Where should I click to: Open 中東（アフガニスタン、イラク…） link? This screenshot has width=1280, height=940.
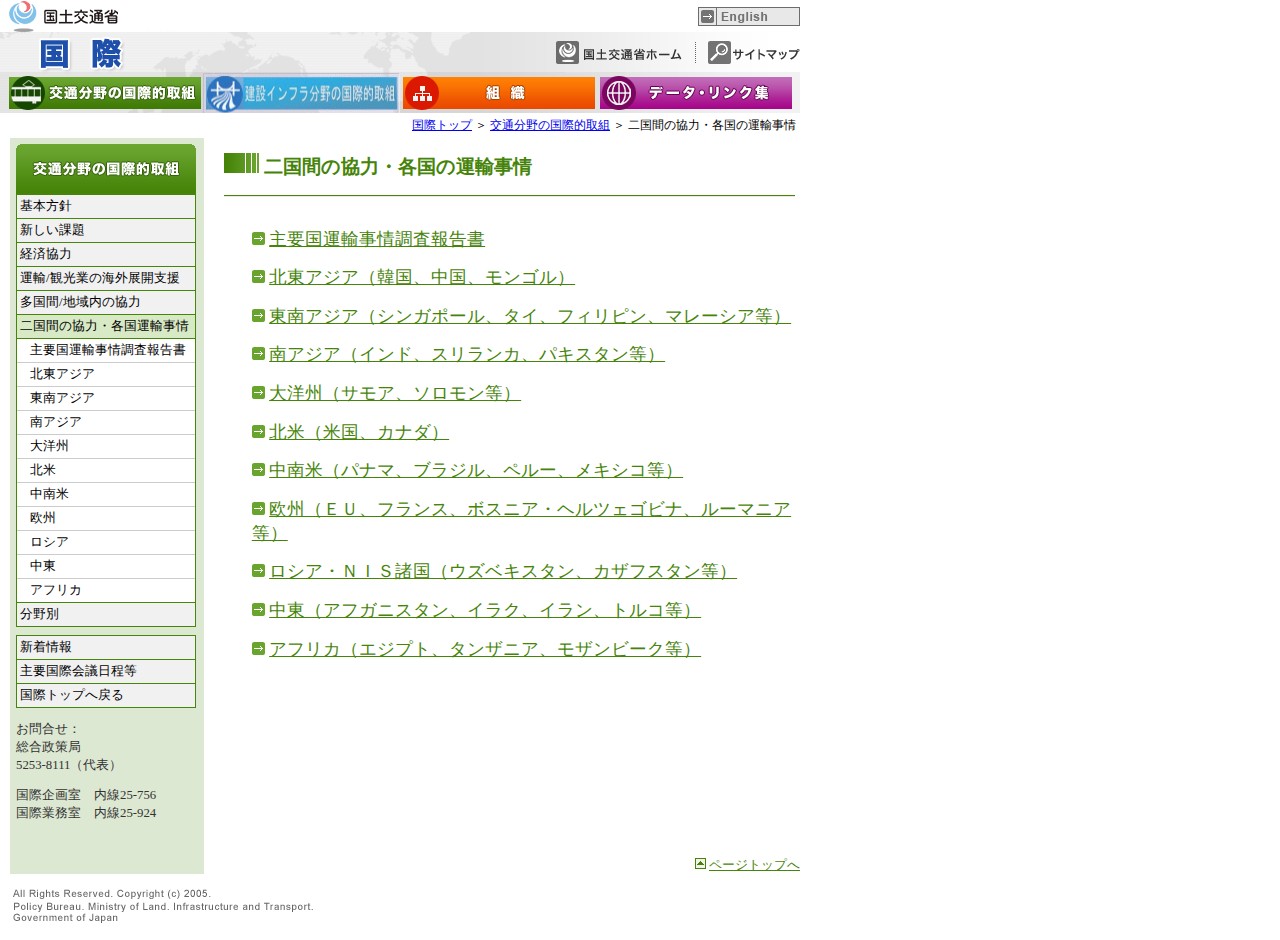coord(485,610)
